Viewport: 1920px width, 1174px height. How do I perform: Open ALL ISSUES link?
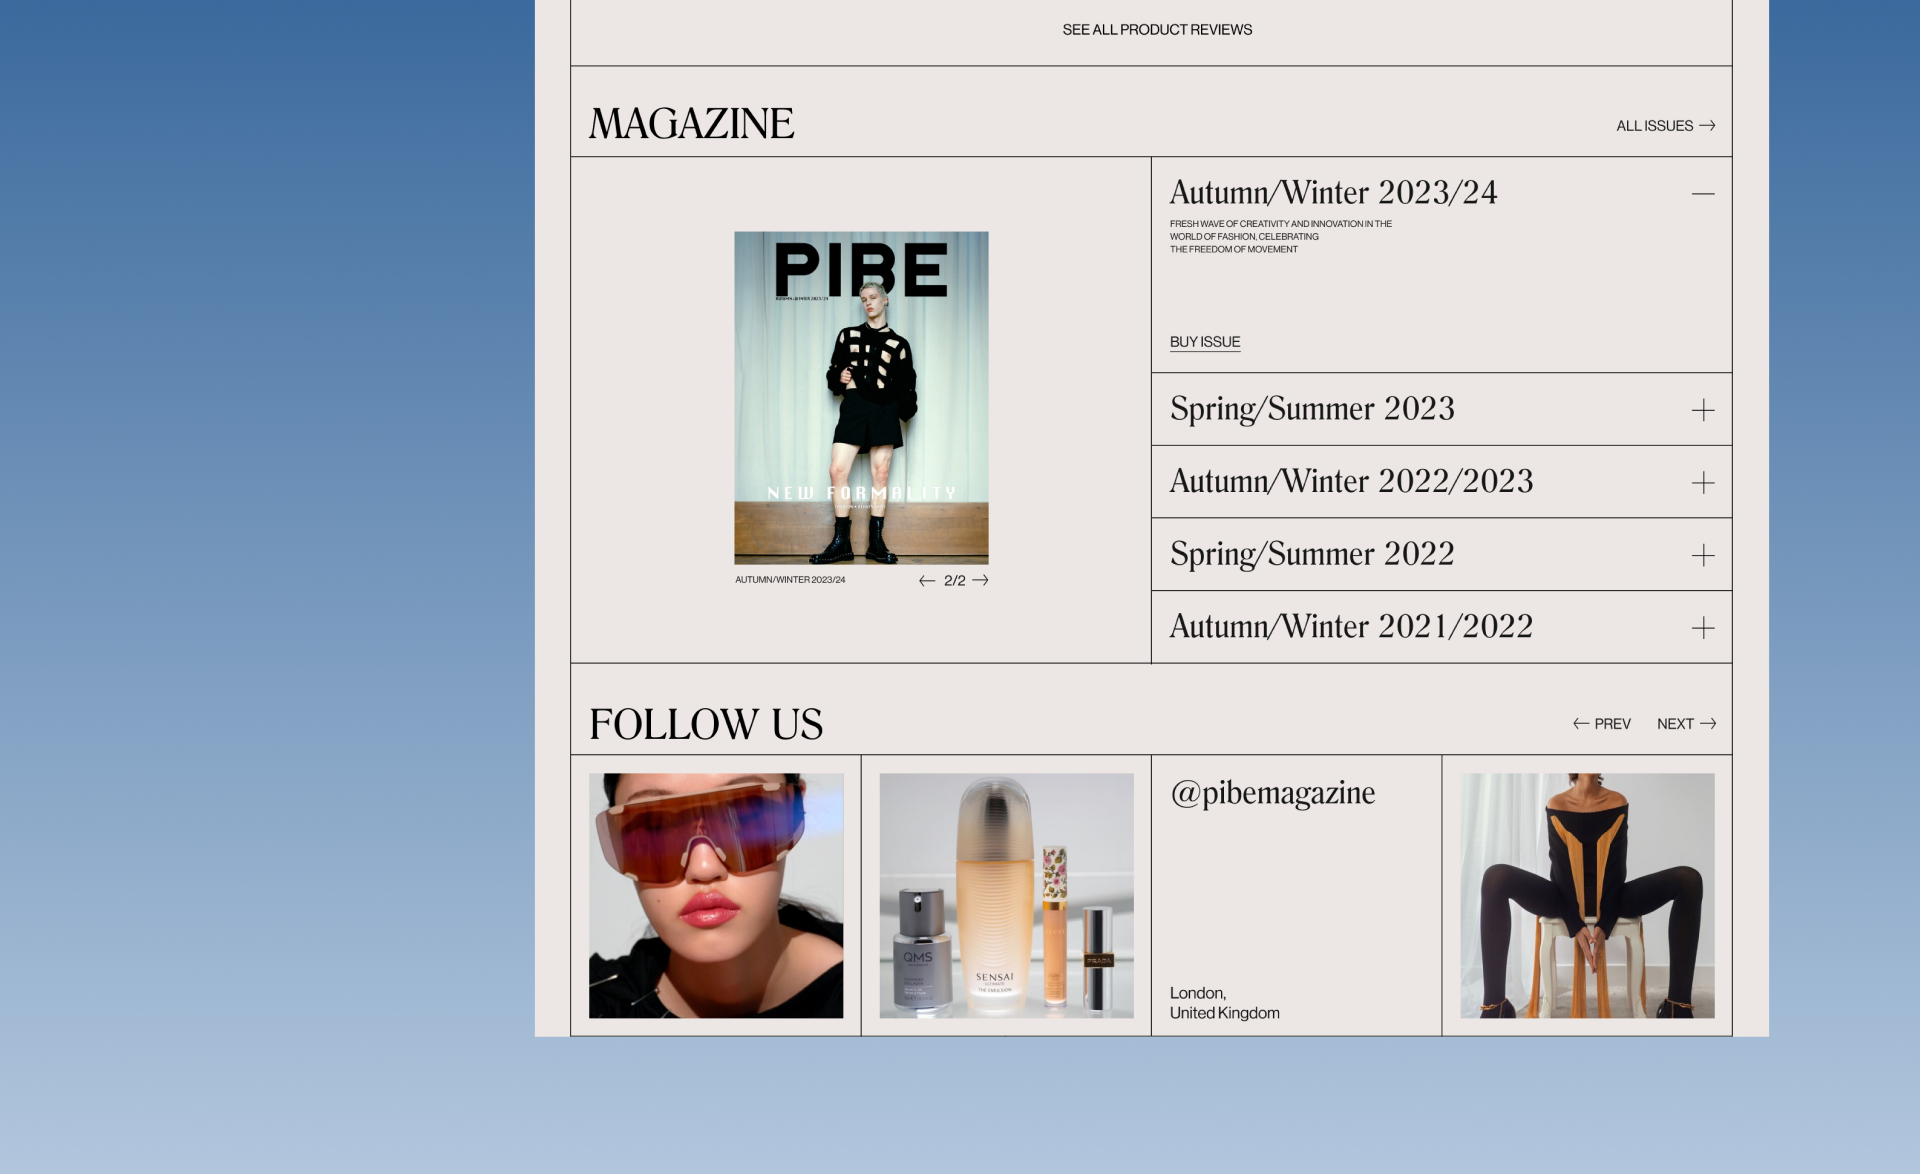click(1665, 126)
